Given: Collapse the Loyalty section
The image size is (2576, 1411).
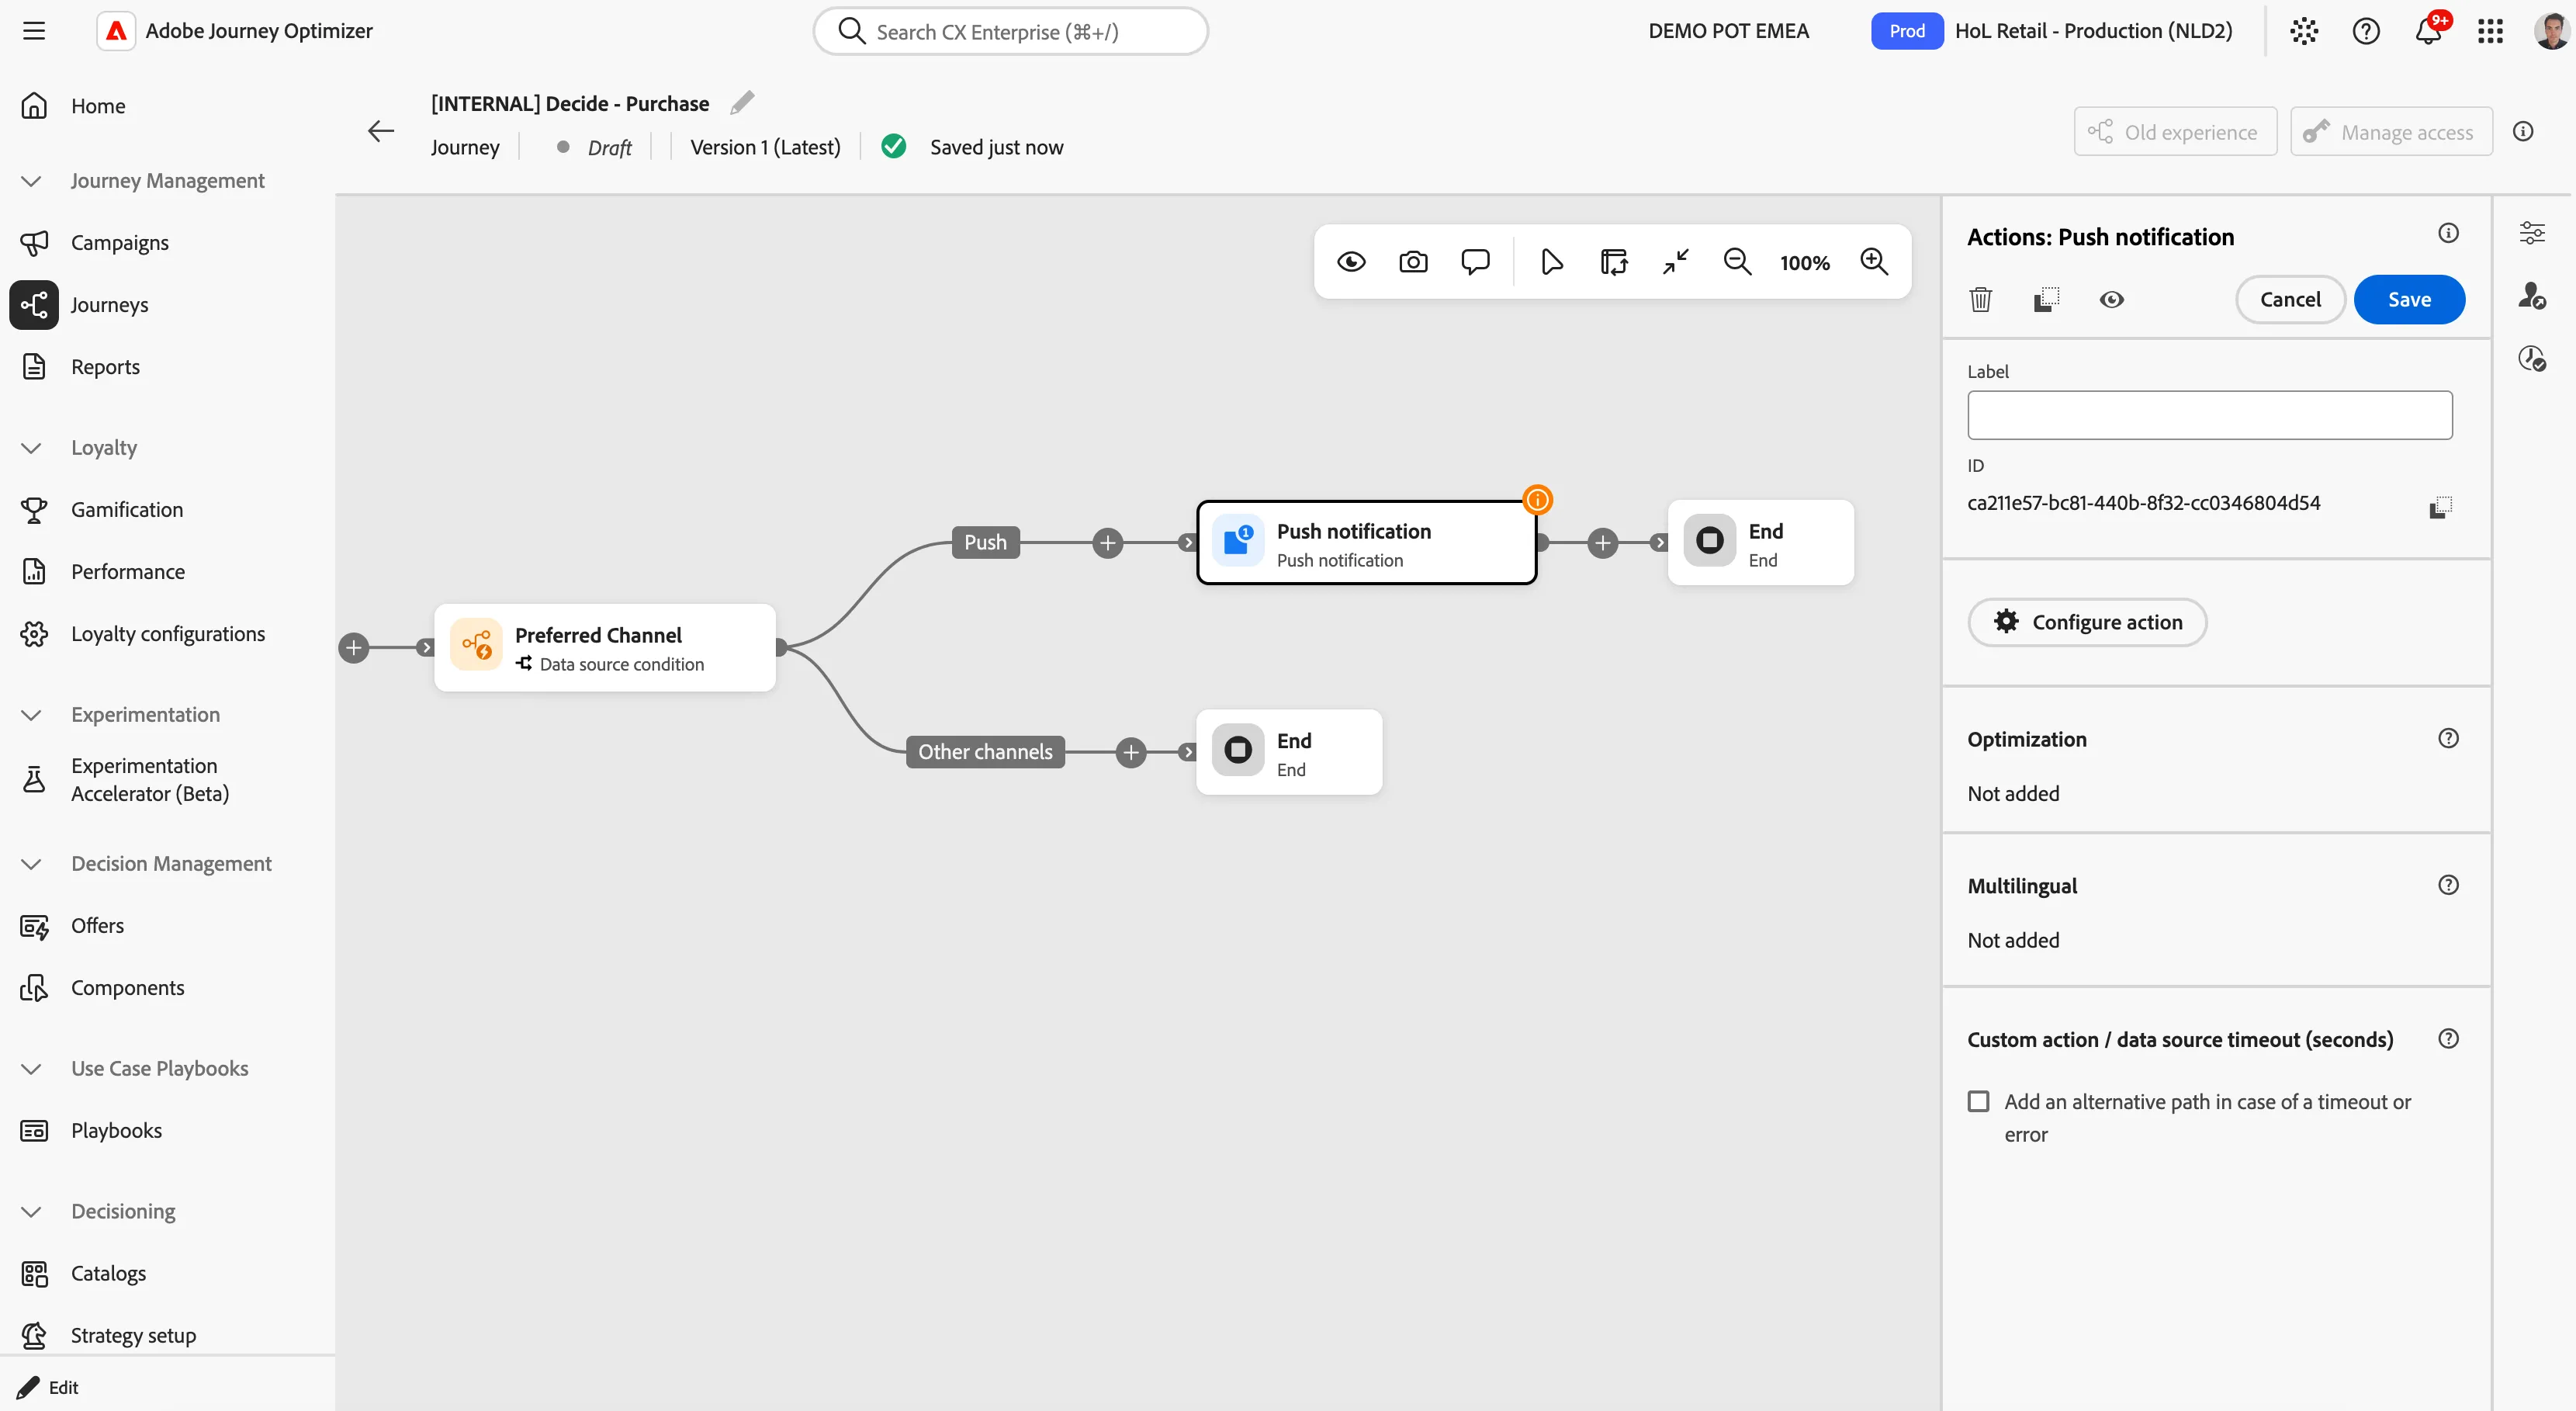Looking at the screenshot, I should point(31,448).
